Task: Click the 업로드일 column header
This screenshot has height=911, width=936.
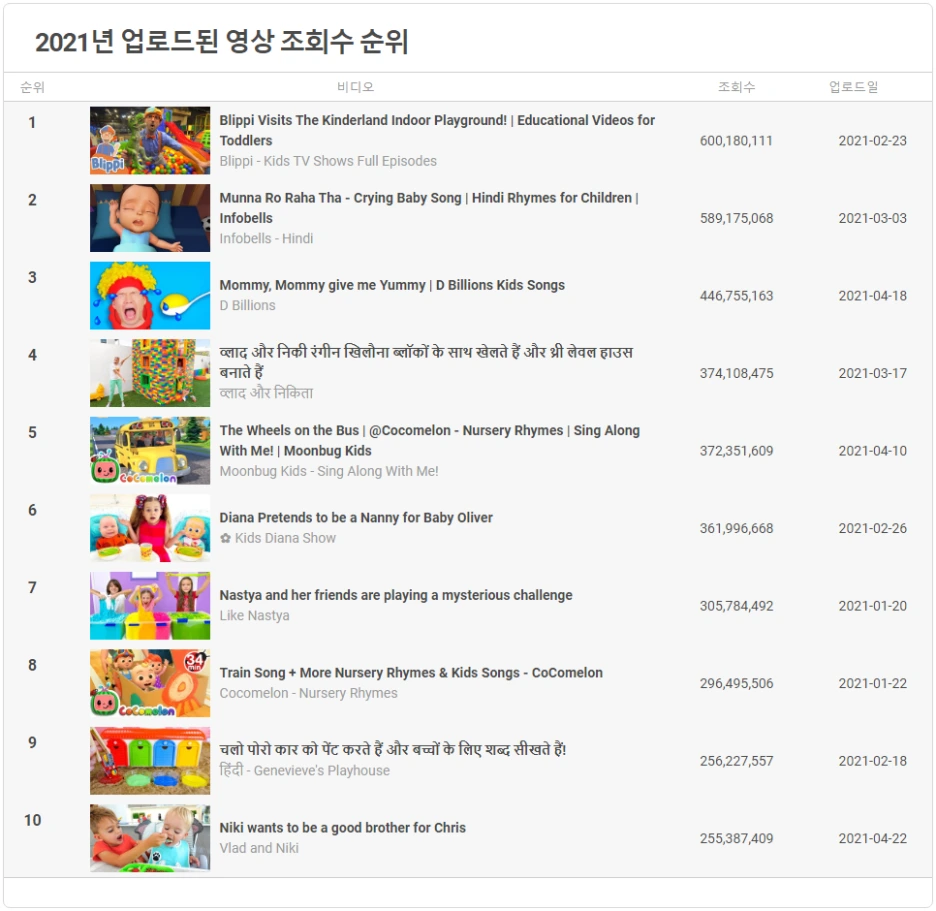Action: (853, 87)
